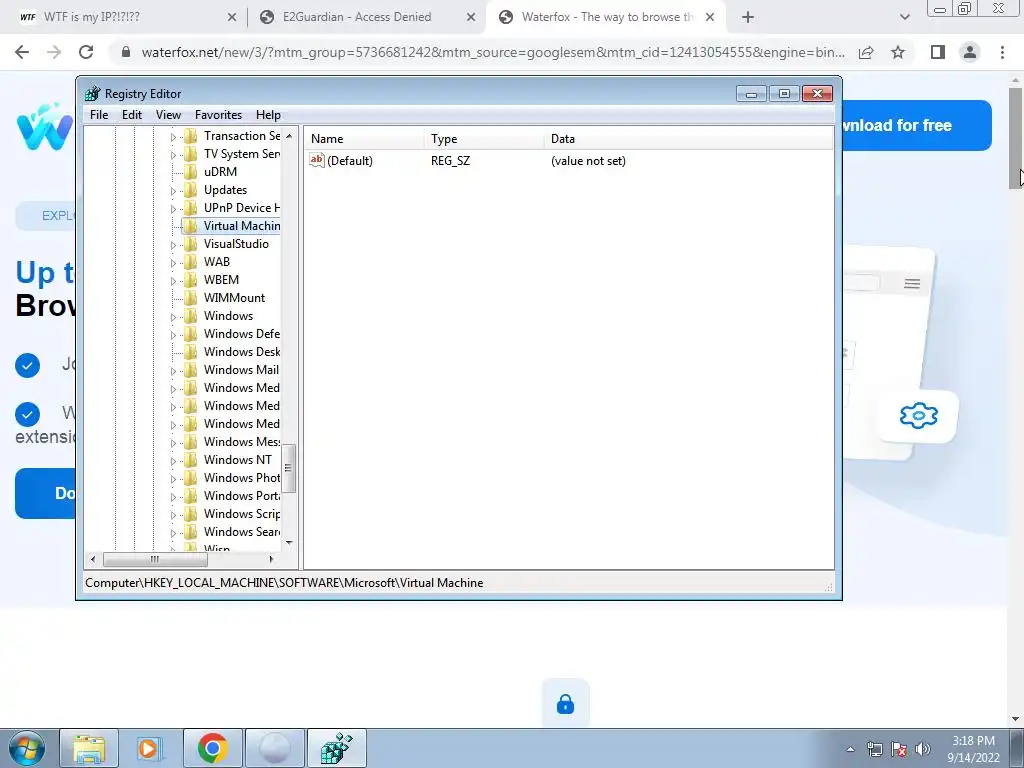Image resolution: width=1024 pixels, height=768 pixels.
Task: Open the Favorites menu in Registry Editor
Action: click(x=218, y=115)
